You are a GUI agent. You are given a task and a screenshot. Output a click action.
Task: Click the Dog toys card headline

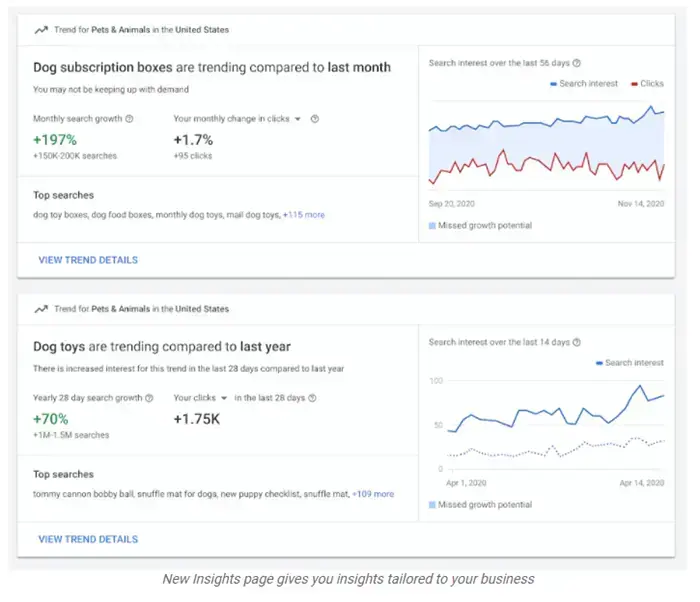tap(162, 347)
